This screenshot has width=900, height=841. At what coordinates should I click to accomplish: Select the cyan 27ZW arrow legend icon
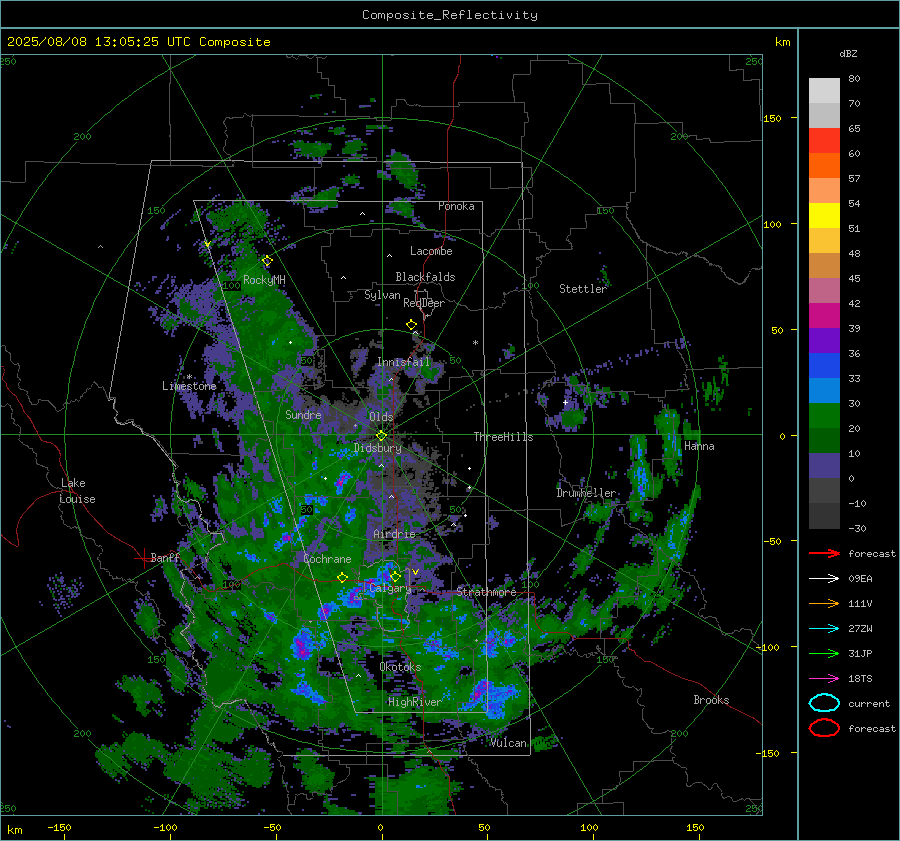coord(824,629)
